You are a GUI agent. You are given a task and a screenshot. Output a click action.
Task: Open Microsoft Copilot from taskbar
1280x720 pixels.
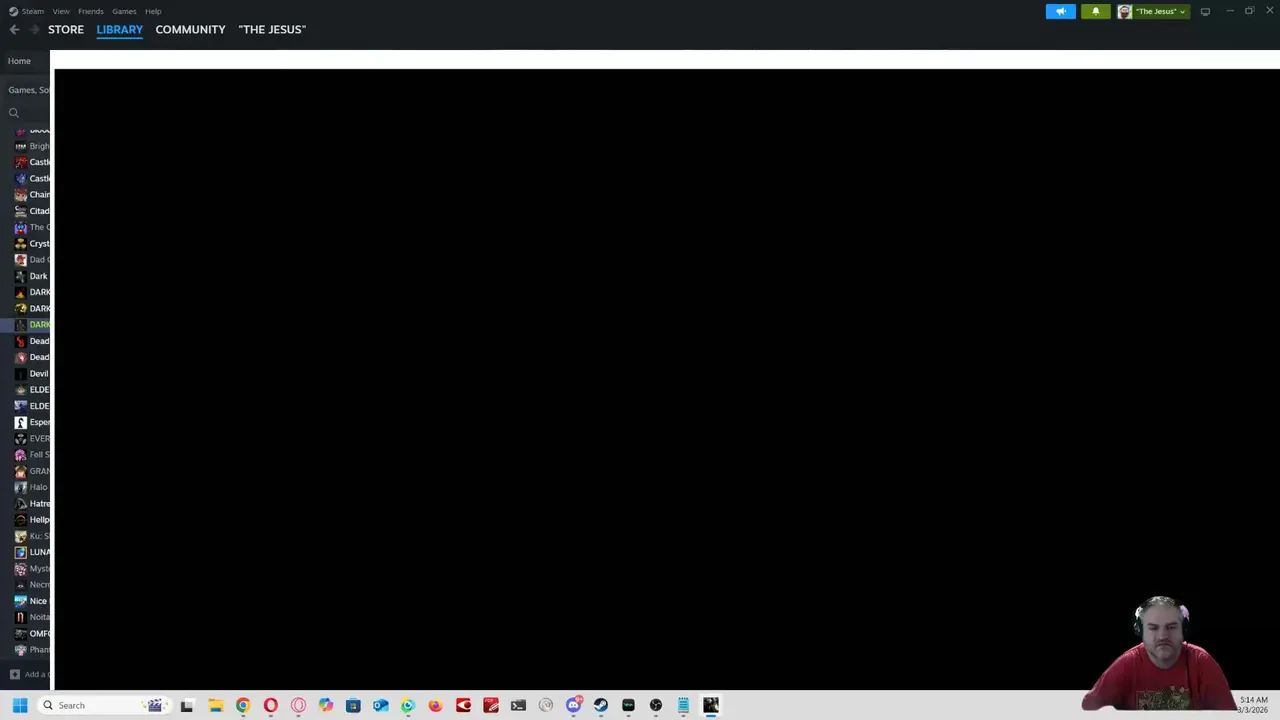pyautogui.click(x=325, y=705)
